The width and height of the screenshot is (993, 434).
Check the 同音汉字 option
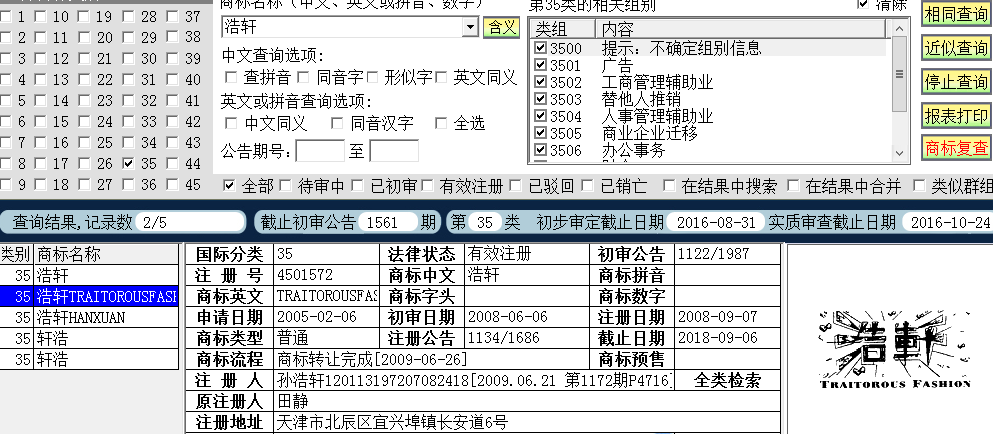click(338, 124)
